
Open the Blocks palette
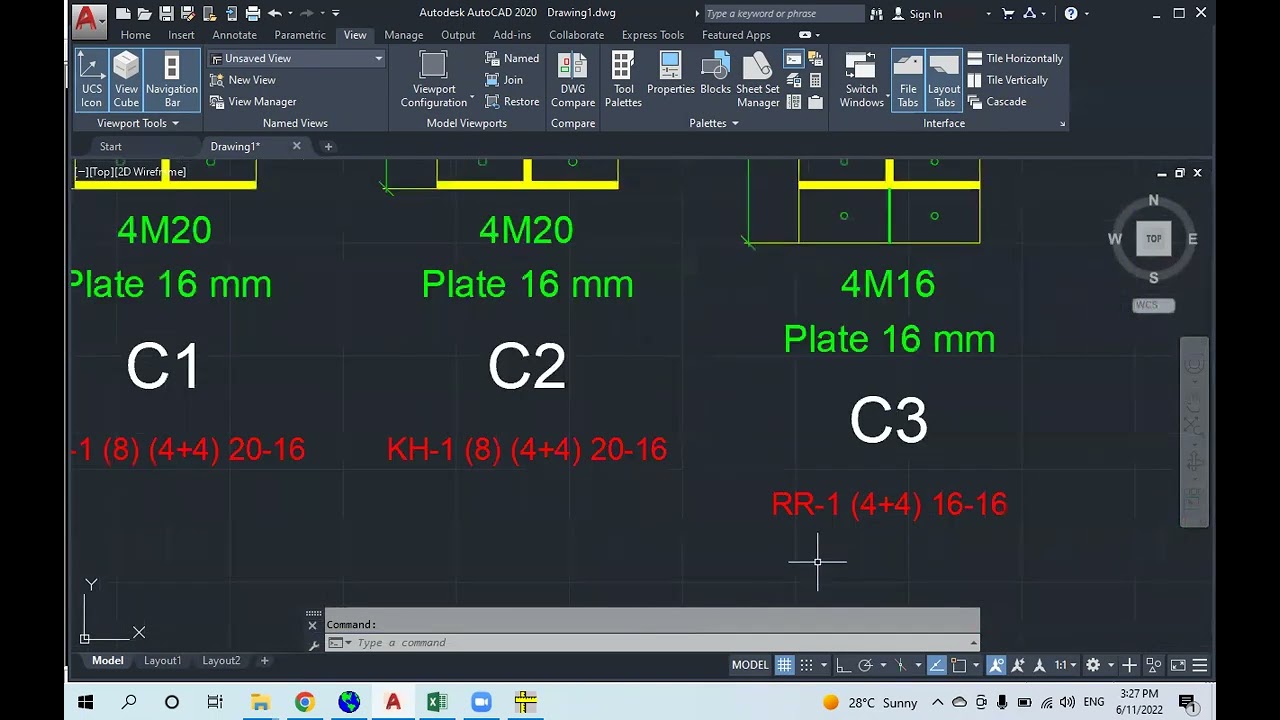715,75
